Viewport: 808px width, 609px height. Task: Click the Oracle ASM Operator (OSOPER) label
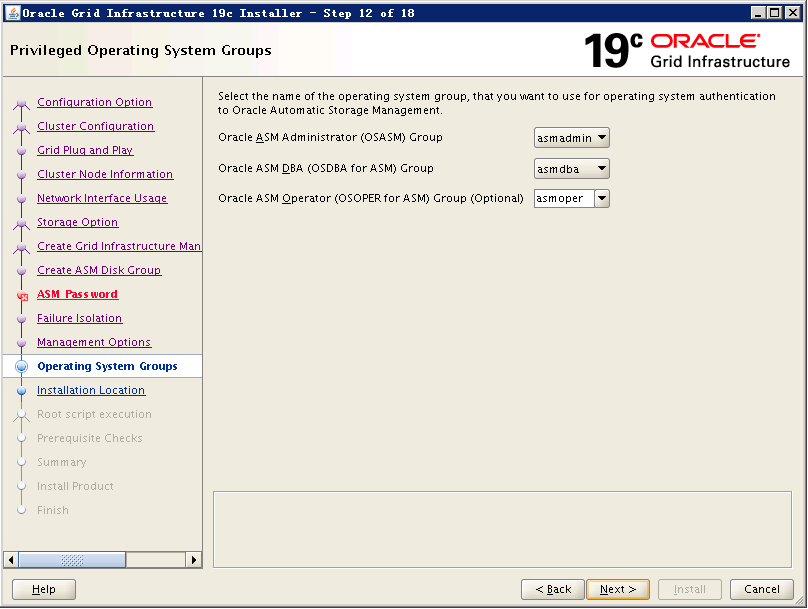tap(371, 198)
